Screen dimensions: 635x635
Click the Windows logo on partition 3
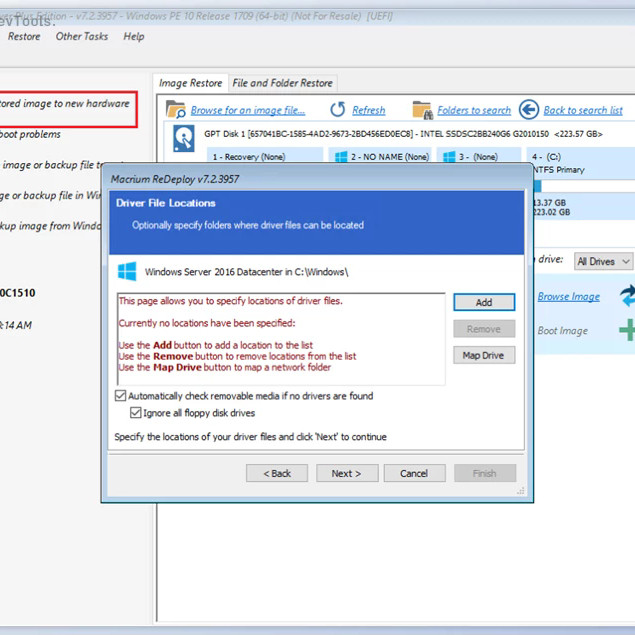coord(449,157)
